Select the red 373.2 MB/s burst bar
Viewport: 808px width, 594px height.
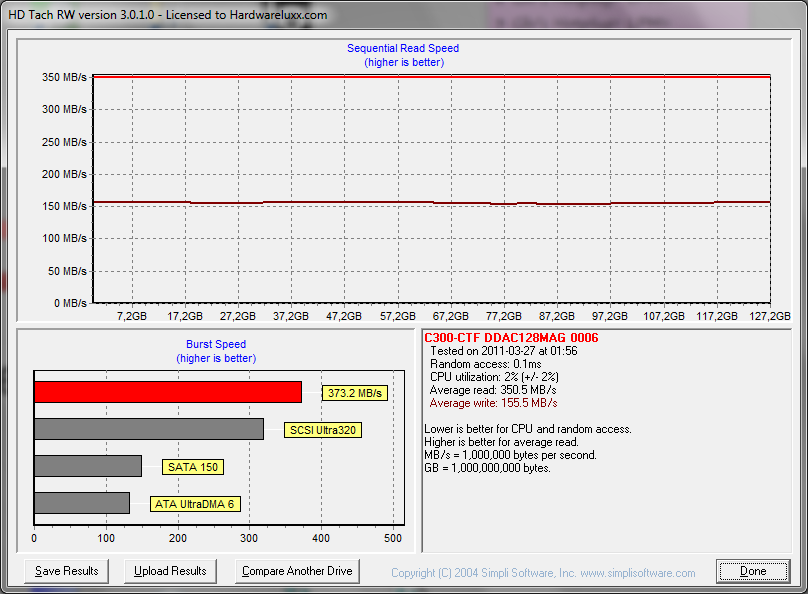(168, 392)
